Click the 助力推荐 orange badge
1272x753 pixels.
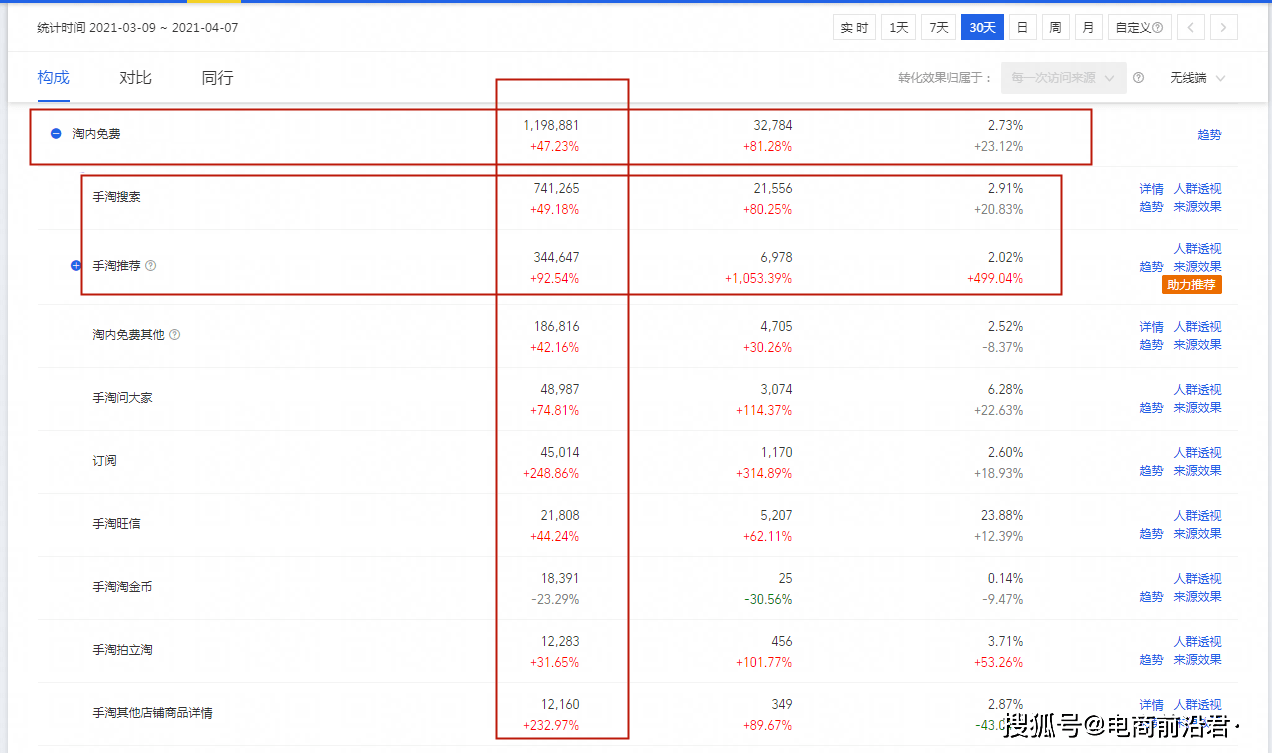(1192, 285)
